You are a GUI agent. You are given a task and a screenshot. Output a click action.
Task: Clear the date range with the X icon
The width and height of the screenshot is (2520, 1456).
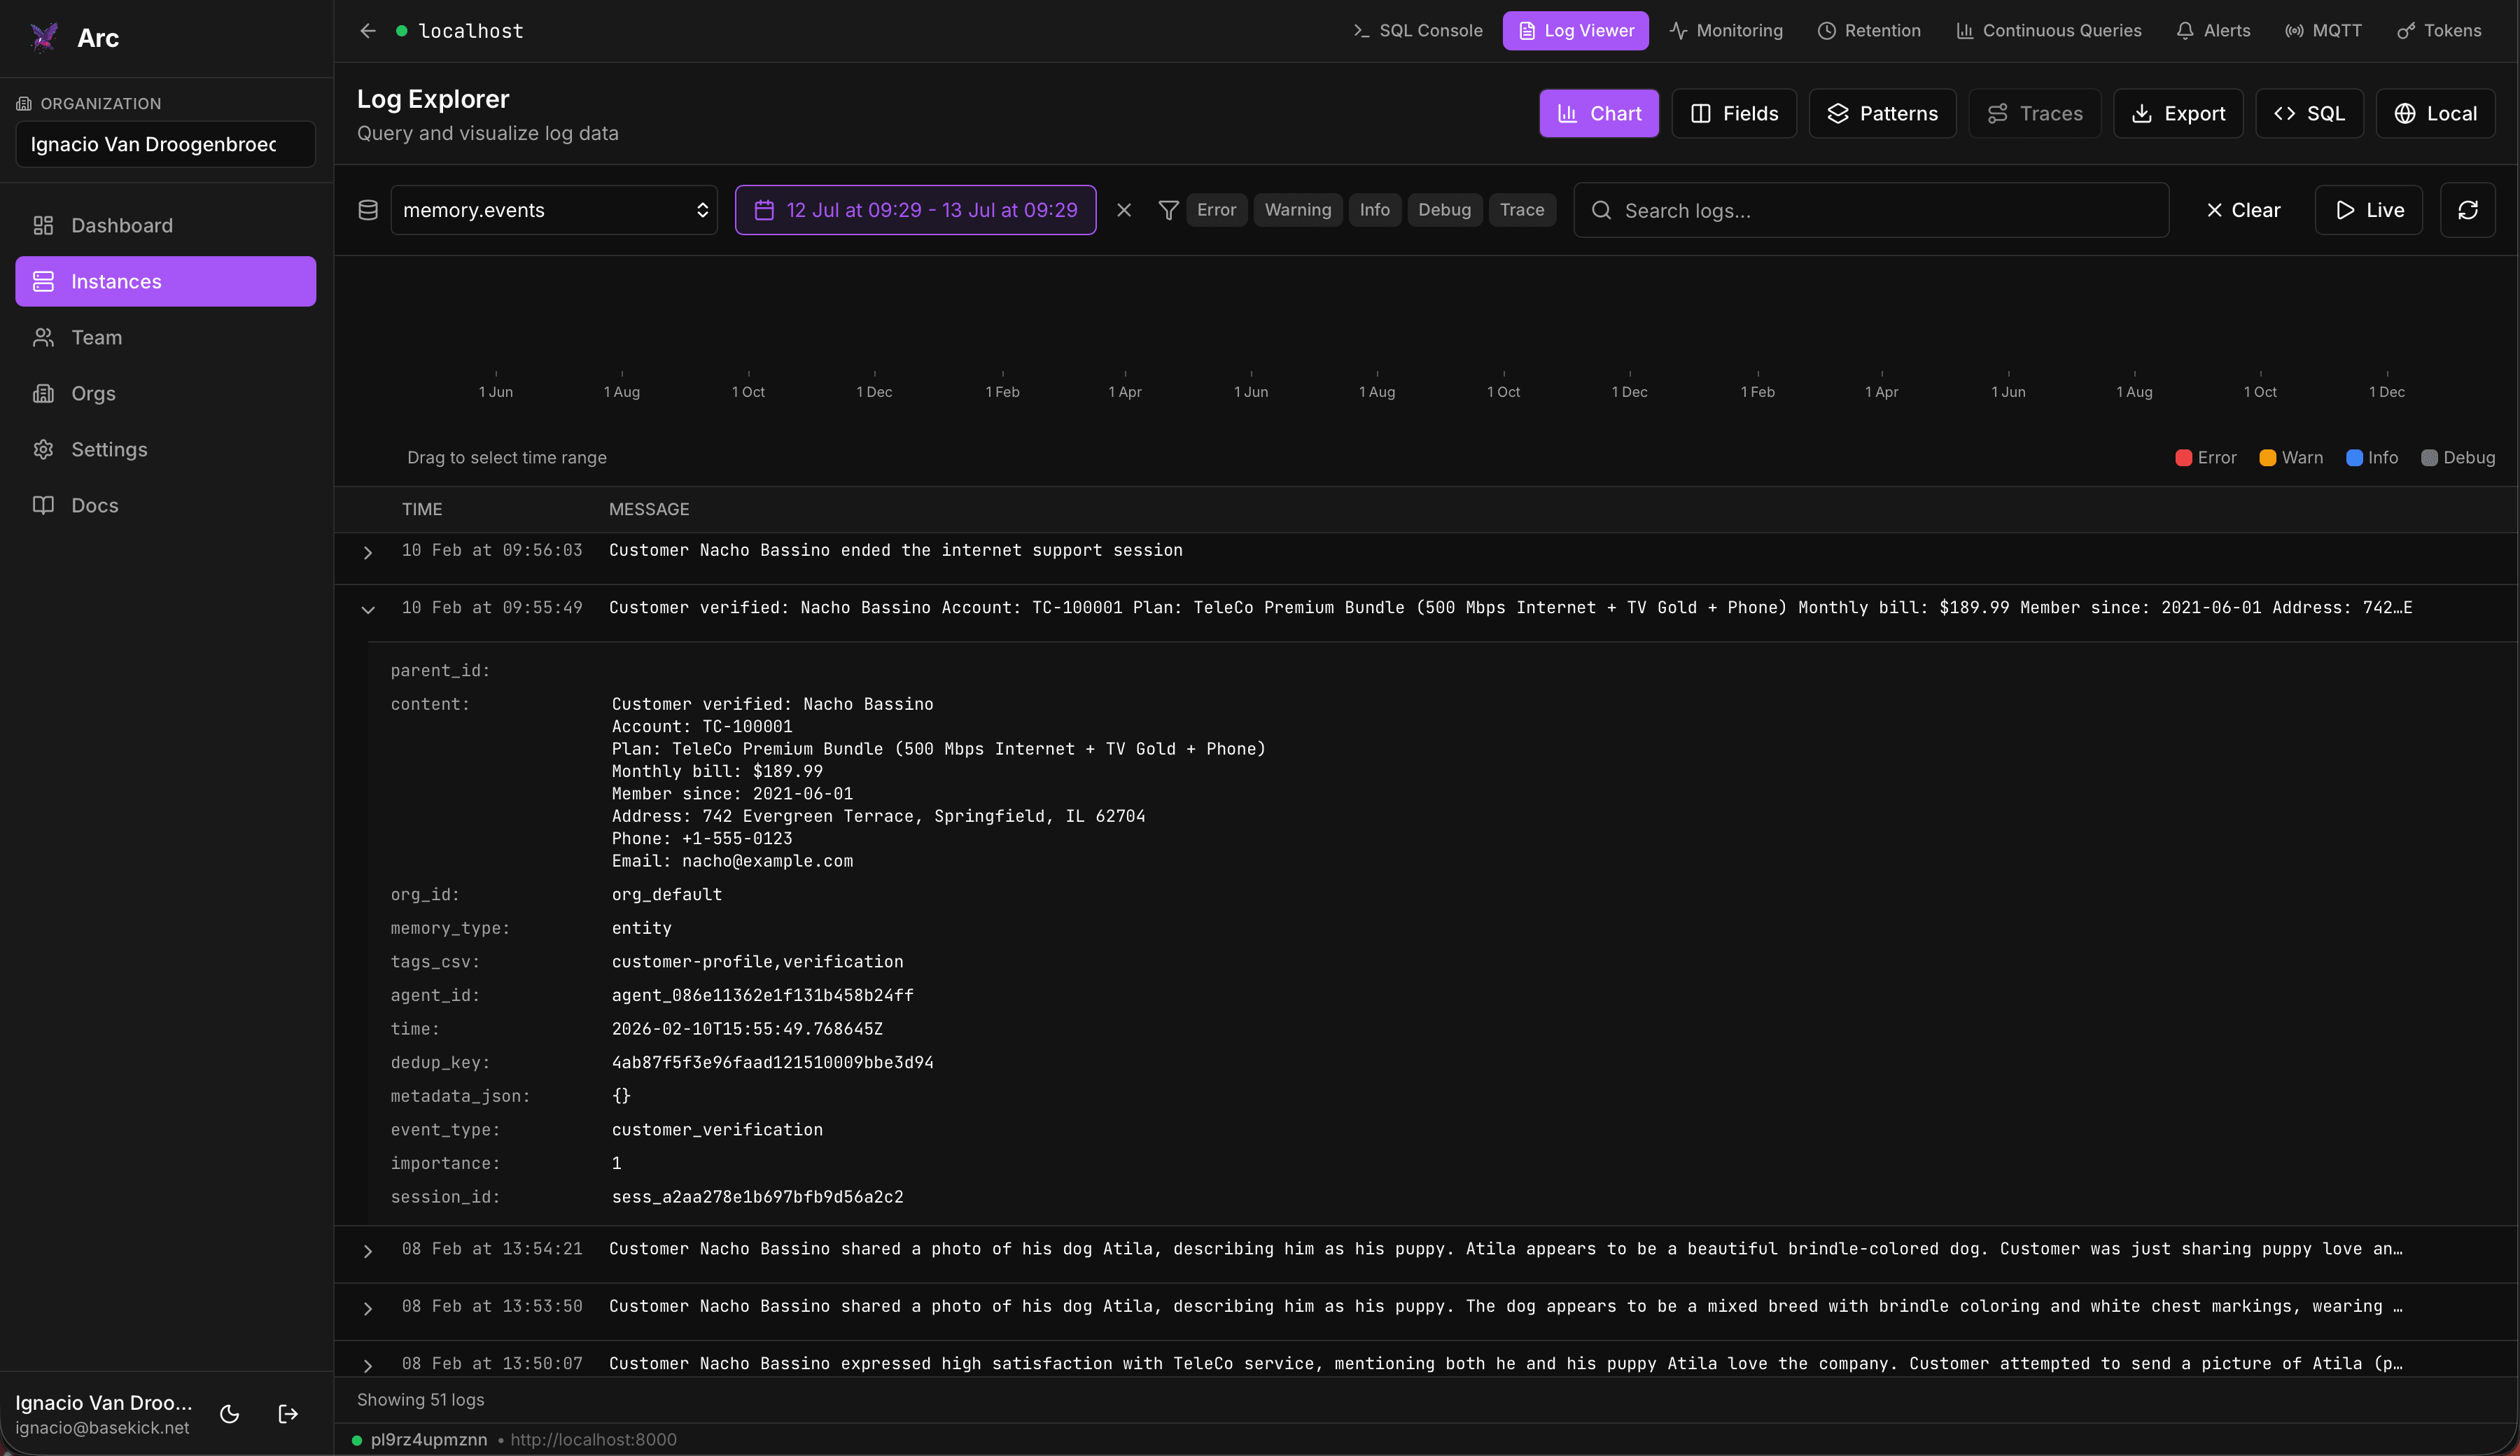pyautogui.click(x=1124, y=210)
